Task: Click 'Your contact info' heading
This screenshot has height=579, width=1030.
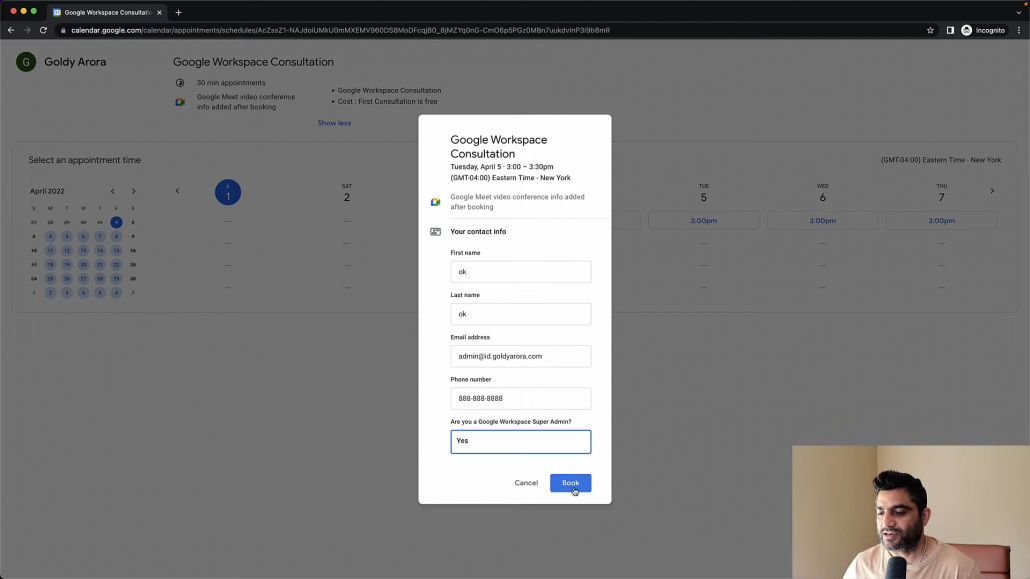Action: coord(478,231)
